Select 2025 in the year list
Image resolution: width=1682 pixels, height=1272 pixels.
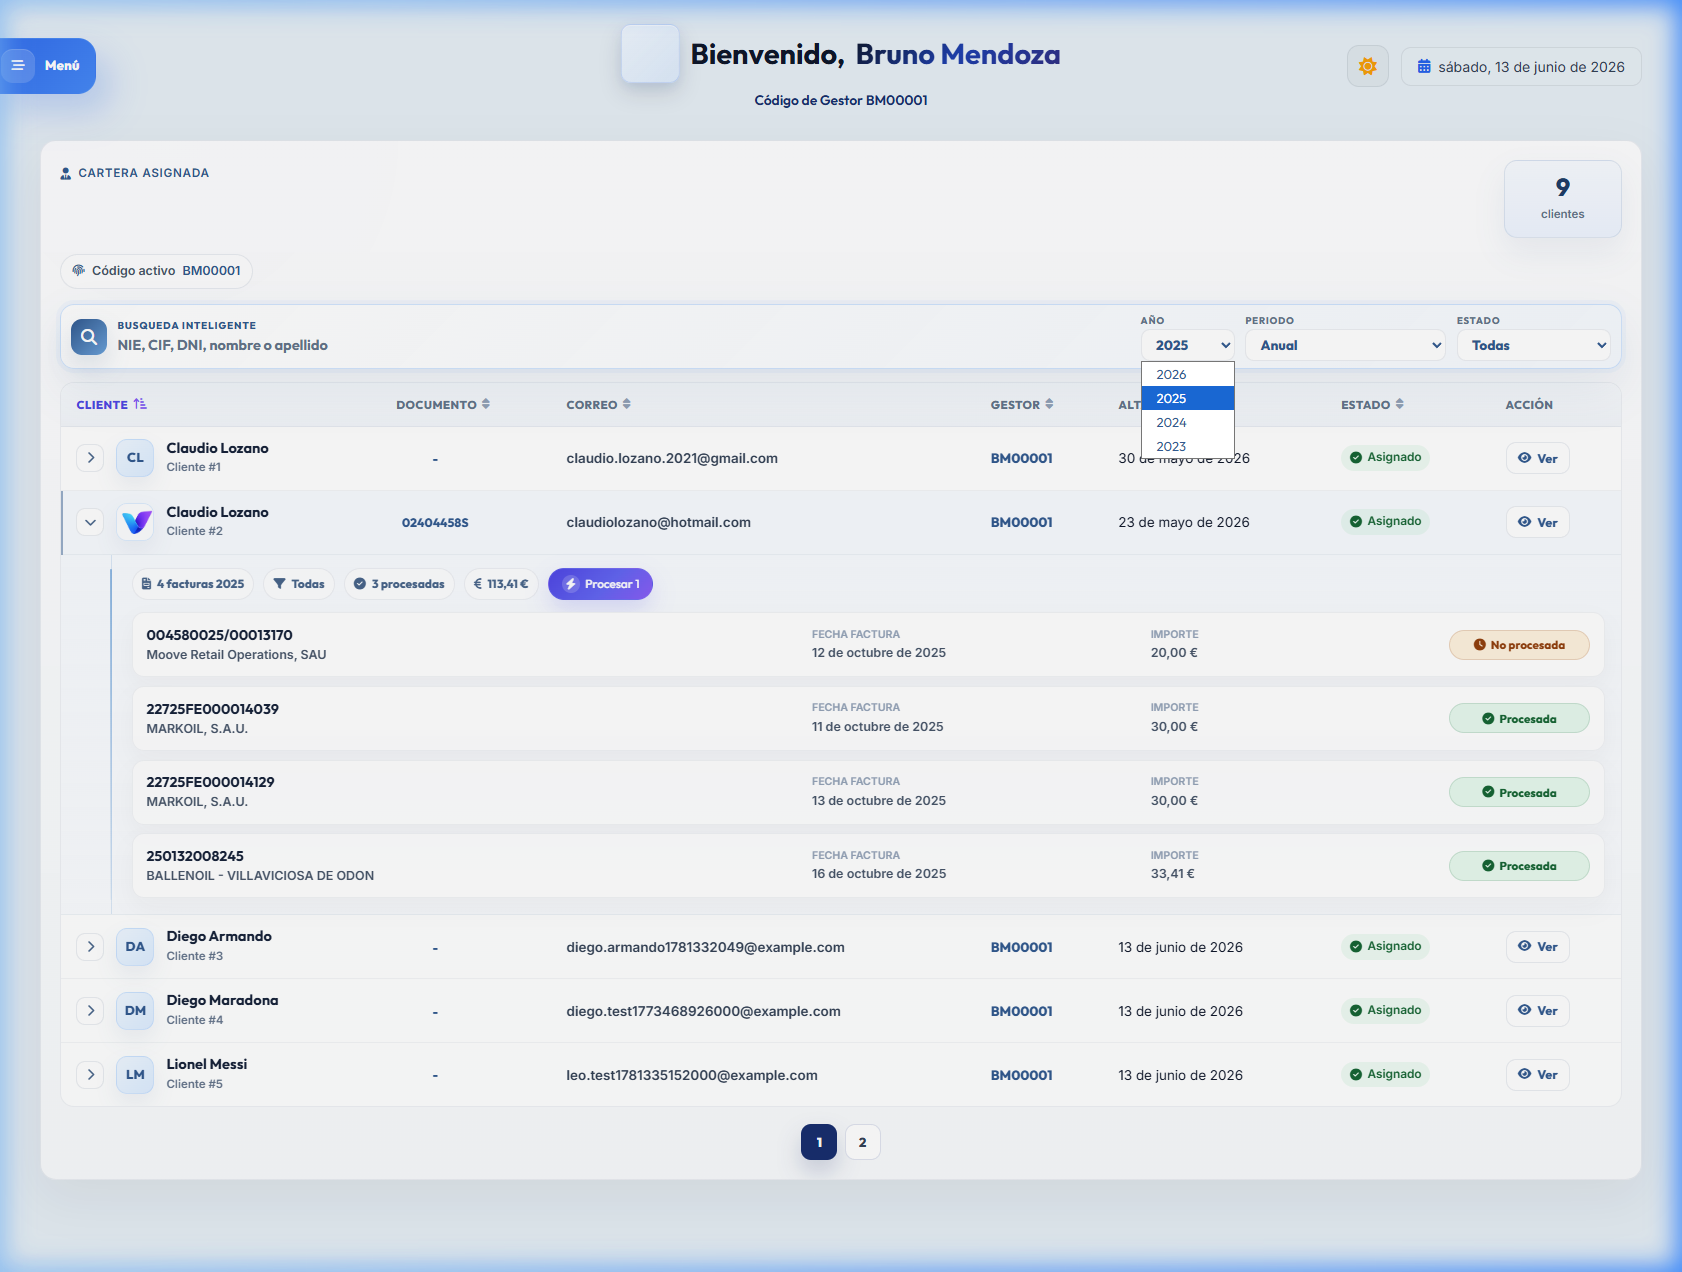pyautogui.click(x=1187, y=398)
